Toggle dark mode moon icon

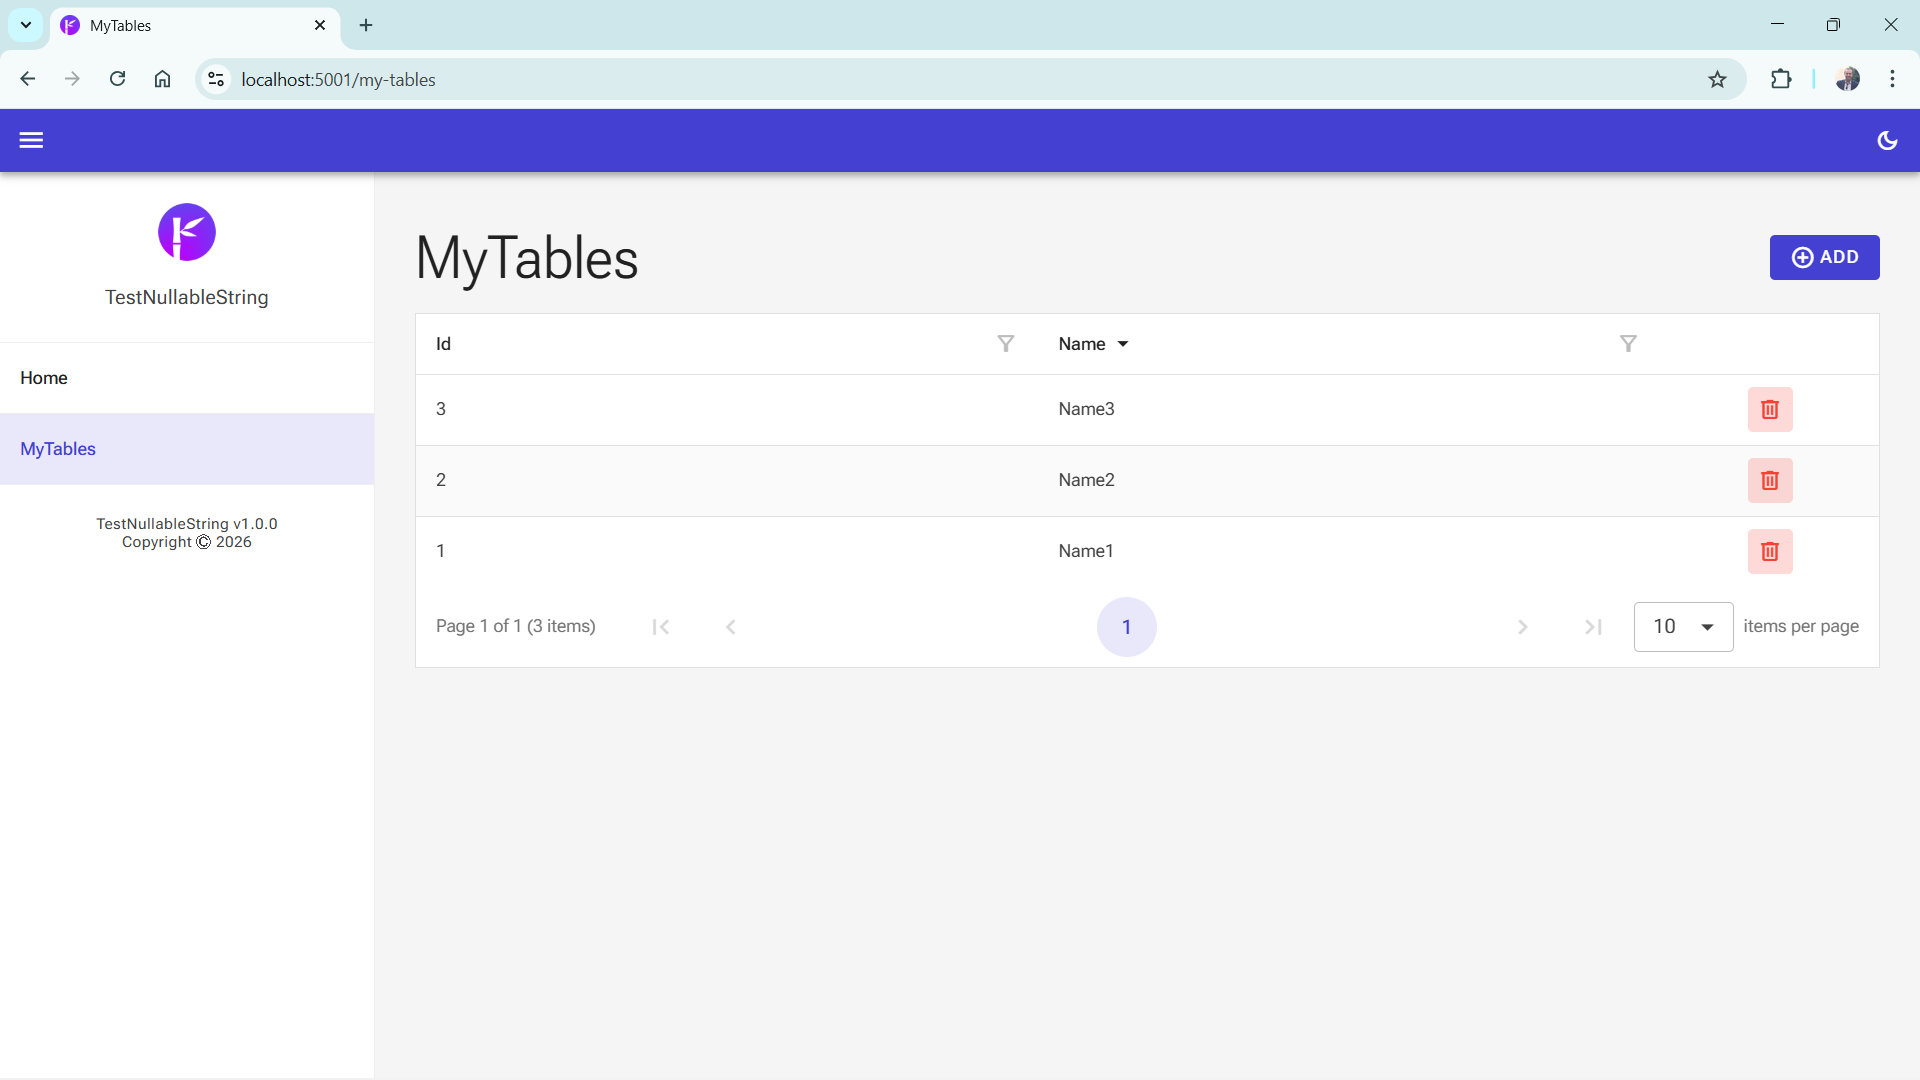[x=1887, y=140]
